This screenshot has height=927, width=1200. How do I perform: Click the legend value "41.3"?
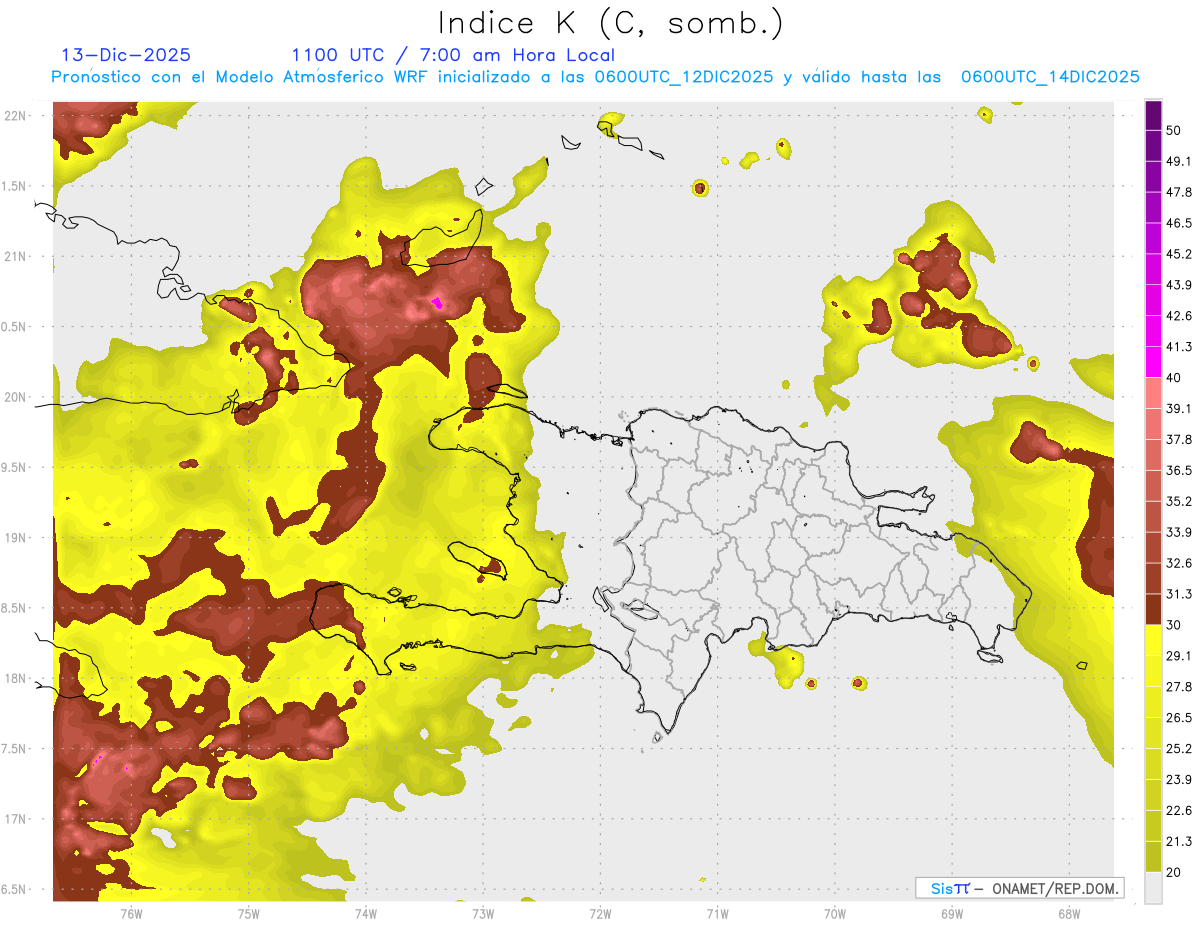[x=1180, y=347]
